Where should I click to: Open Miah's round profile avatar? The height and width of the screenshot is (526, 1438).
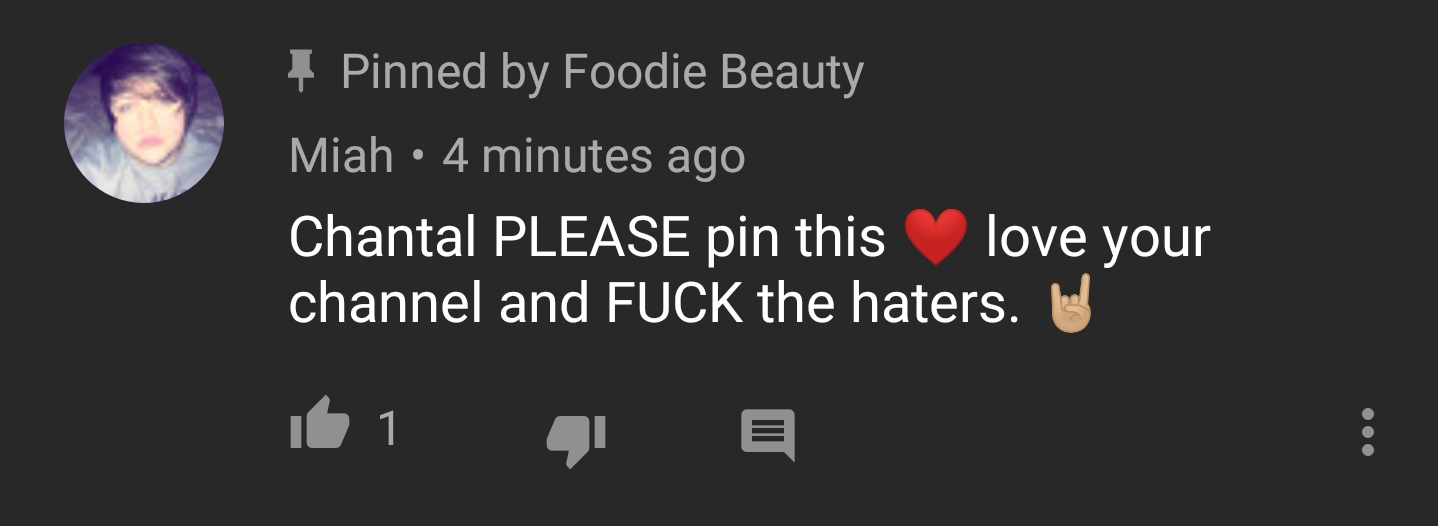144,123
